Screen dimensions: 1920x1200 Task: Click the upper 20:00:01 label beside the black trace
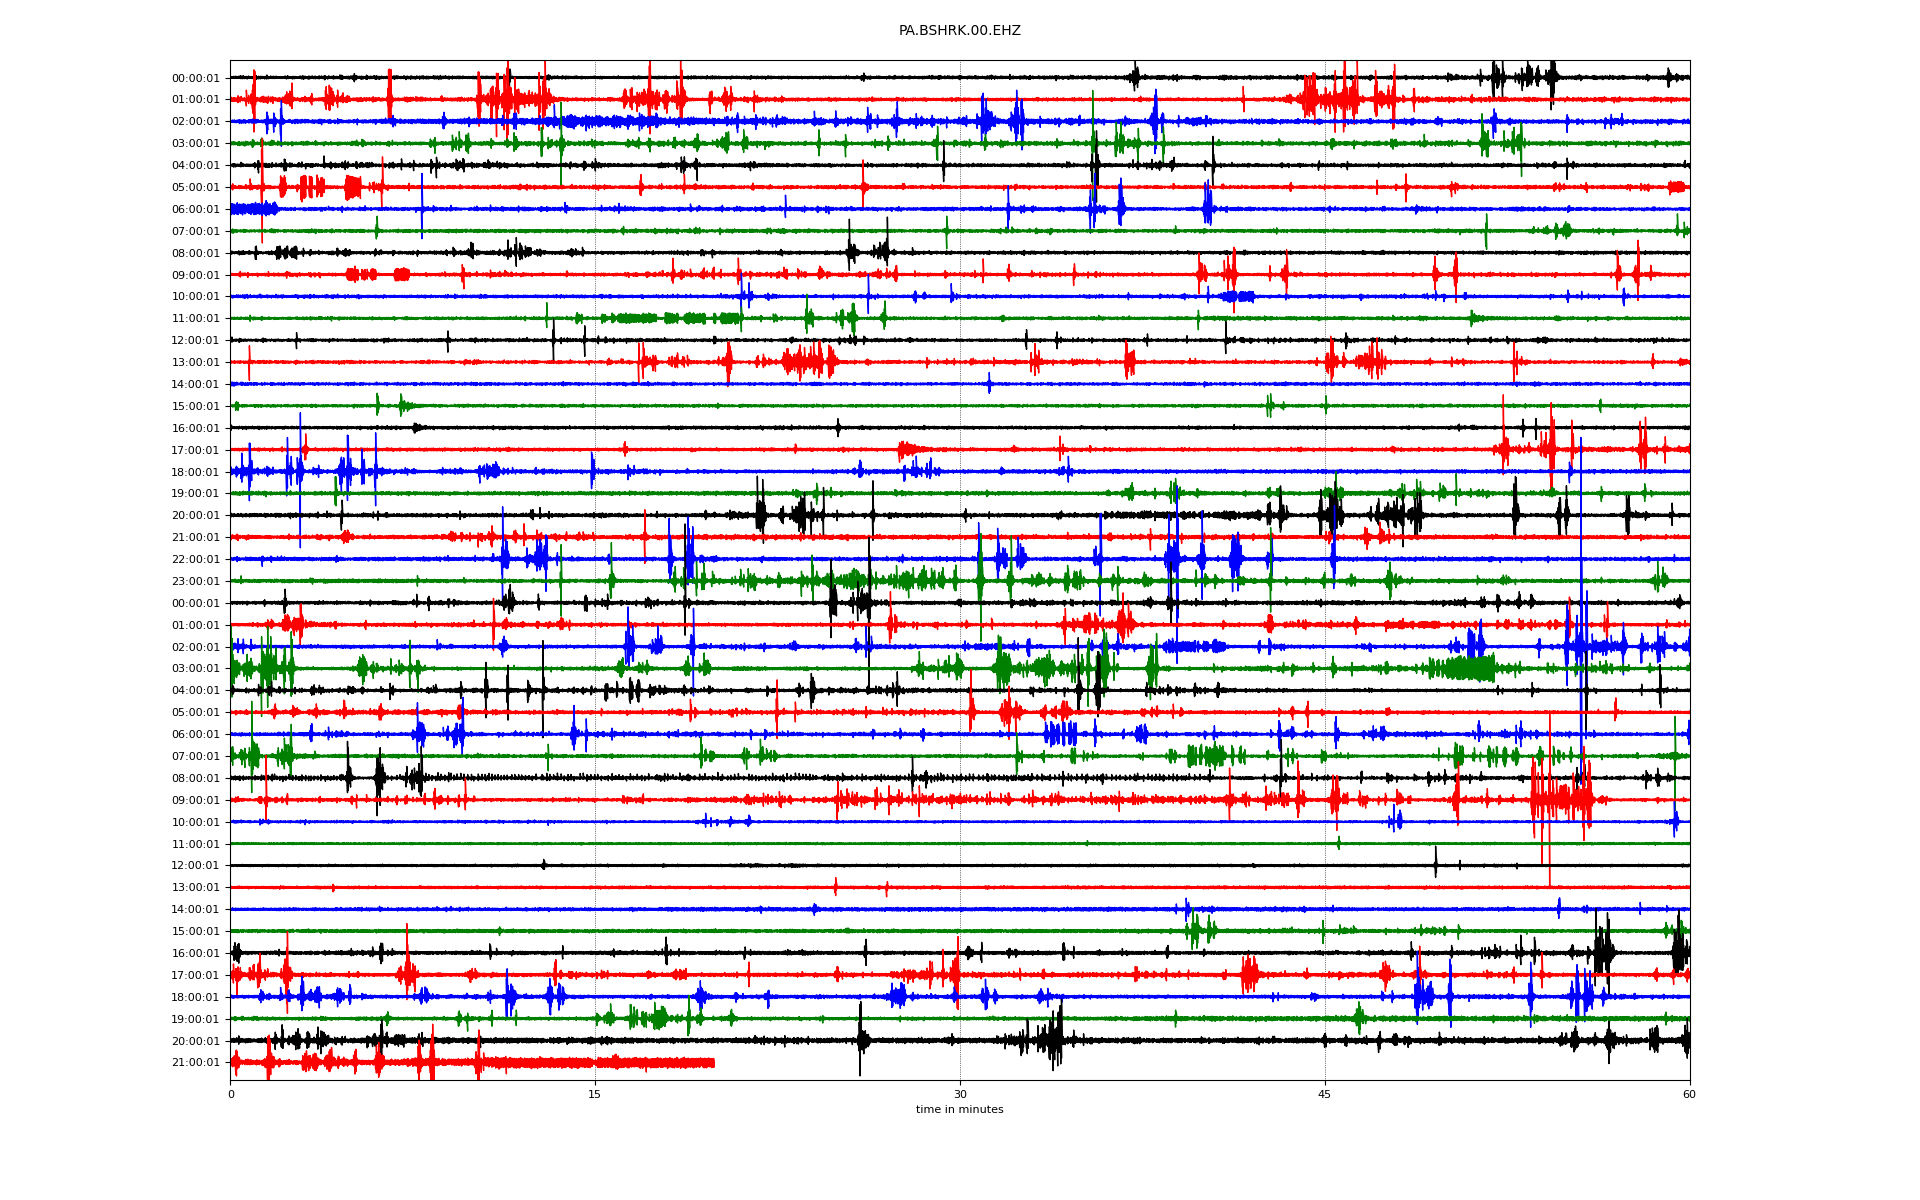[x=195, y=516]
